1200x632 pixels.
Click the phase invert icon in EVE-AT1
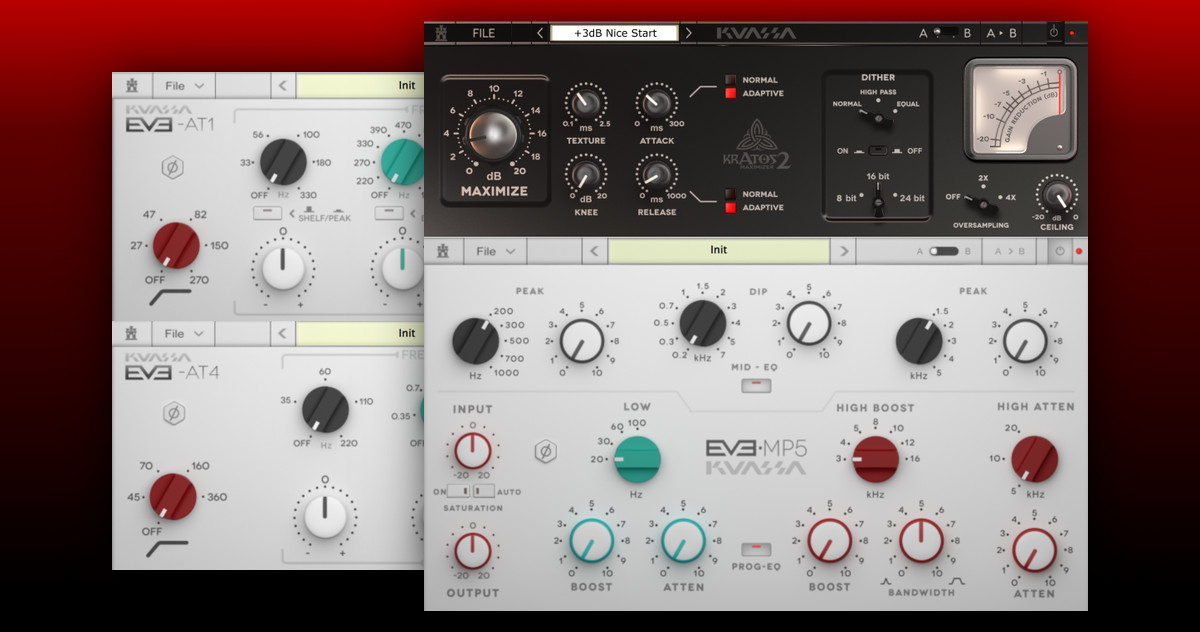point(173,167)
